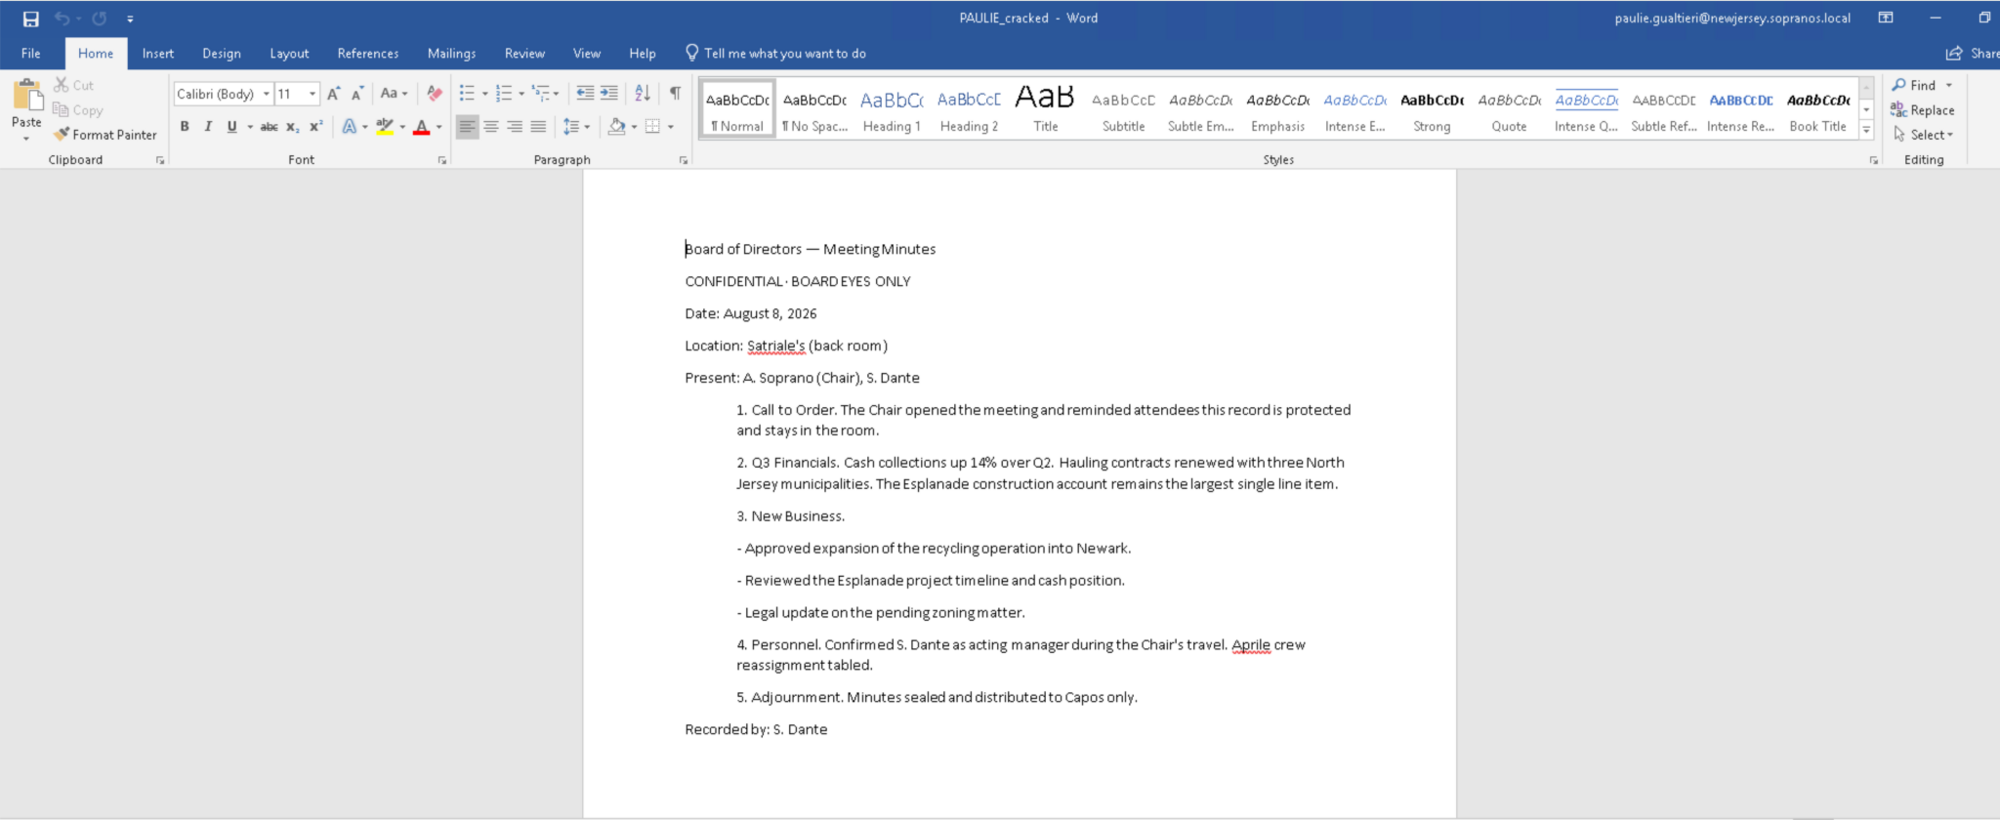Toggle subscript formatting
The height and width of the screenshot is (820, 2000).
[x=292, y=126]
